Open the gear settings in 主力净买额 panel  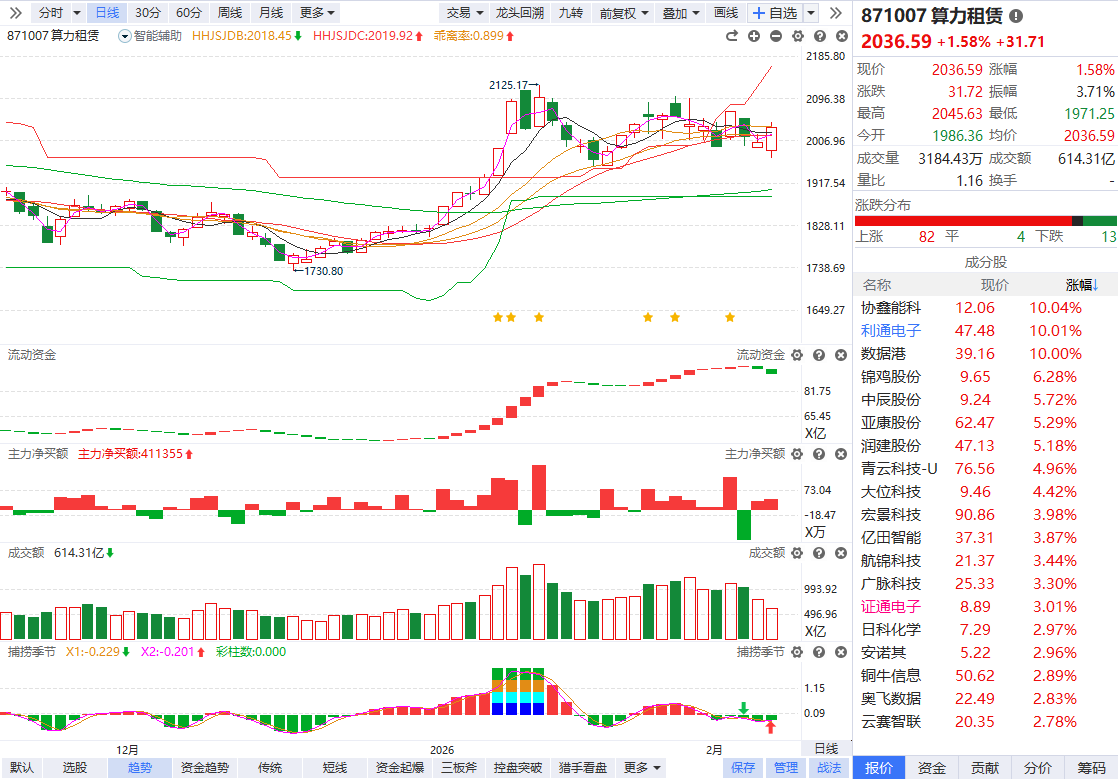coord(797,455)
